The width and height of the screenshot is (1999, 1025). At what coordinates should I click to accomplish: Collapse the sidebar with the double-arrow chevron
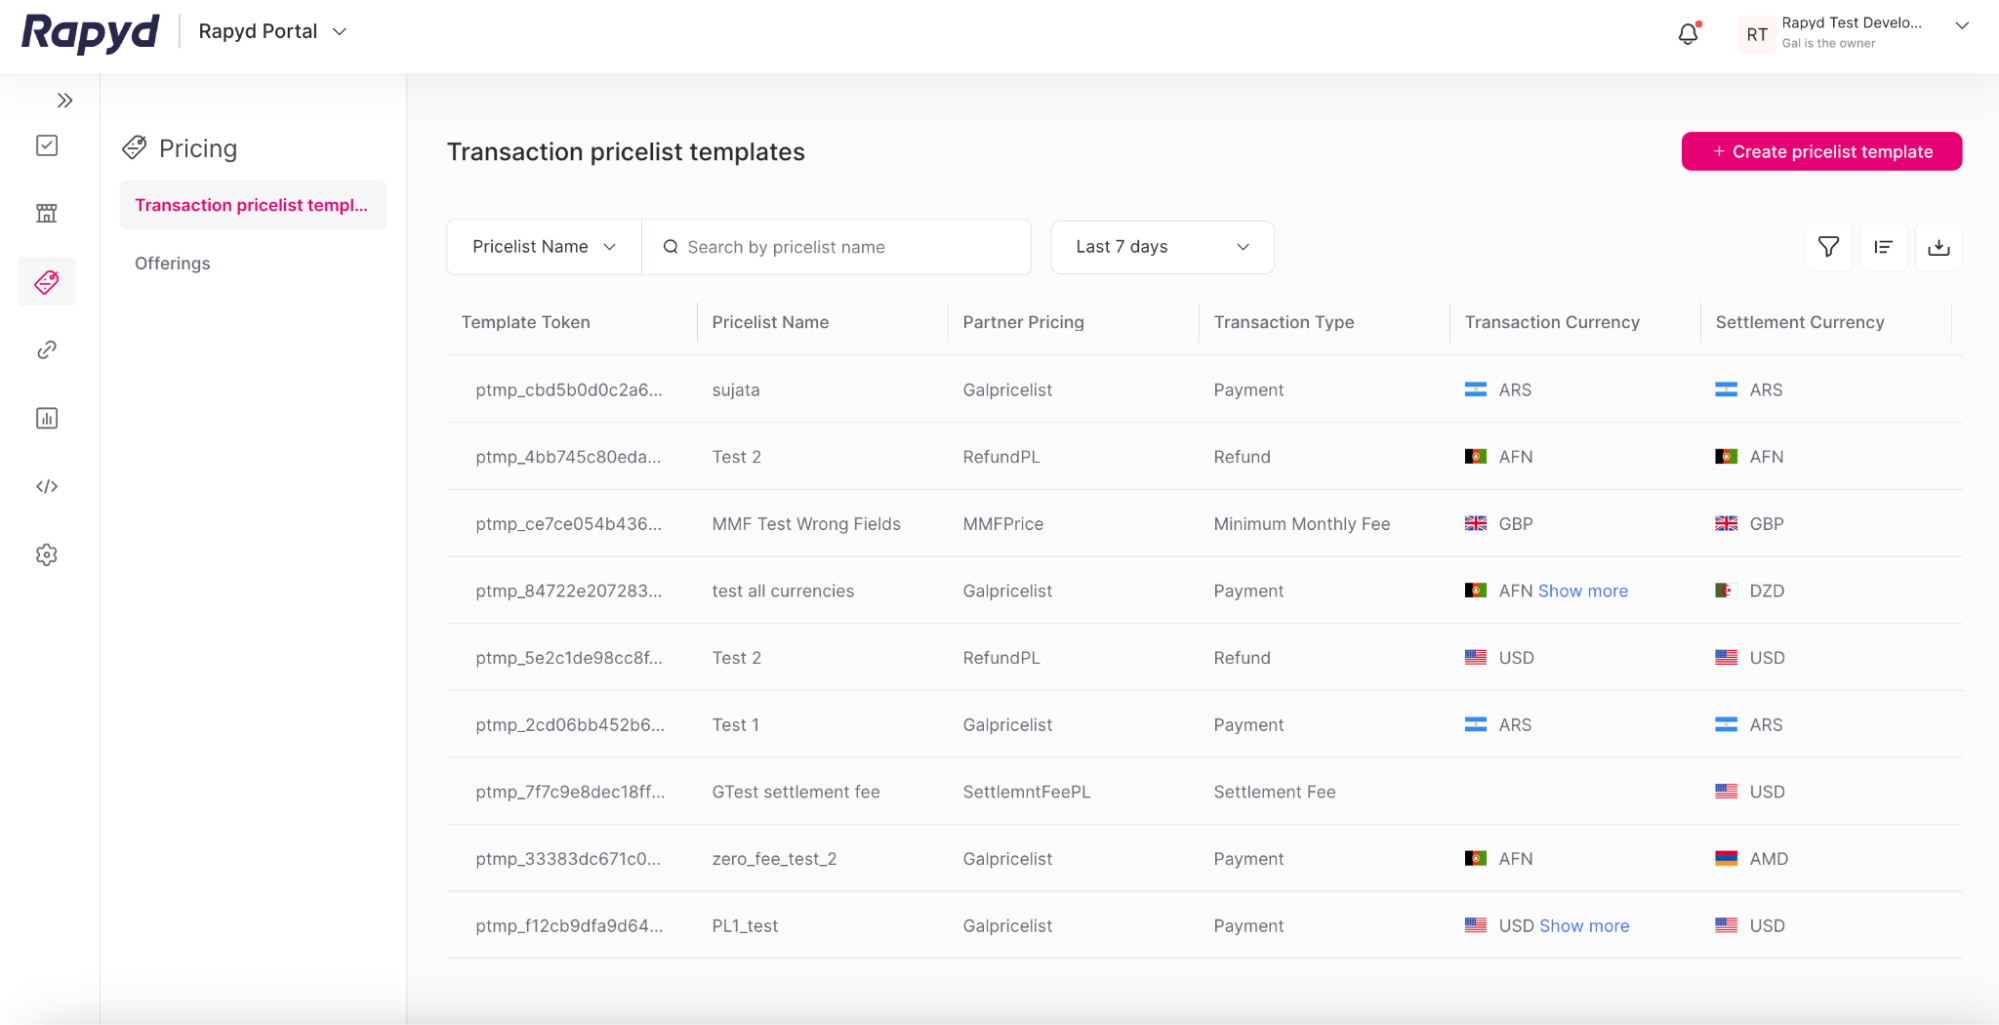65,100
